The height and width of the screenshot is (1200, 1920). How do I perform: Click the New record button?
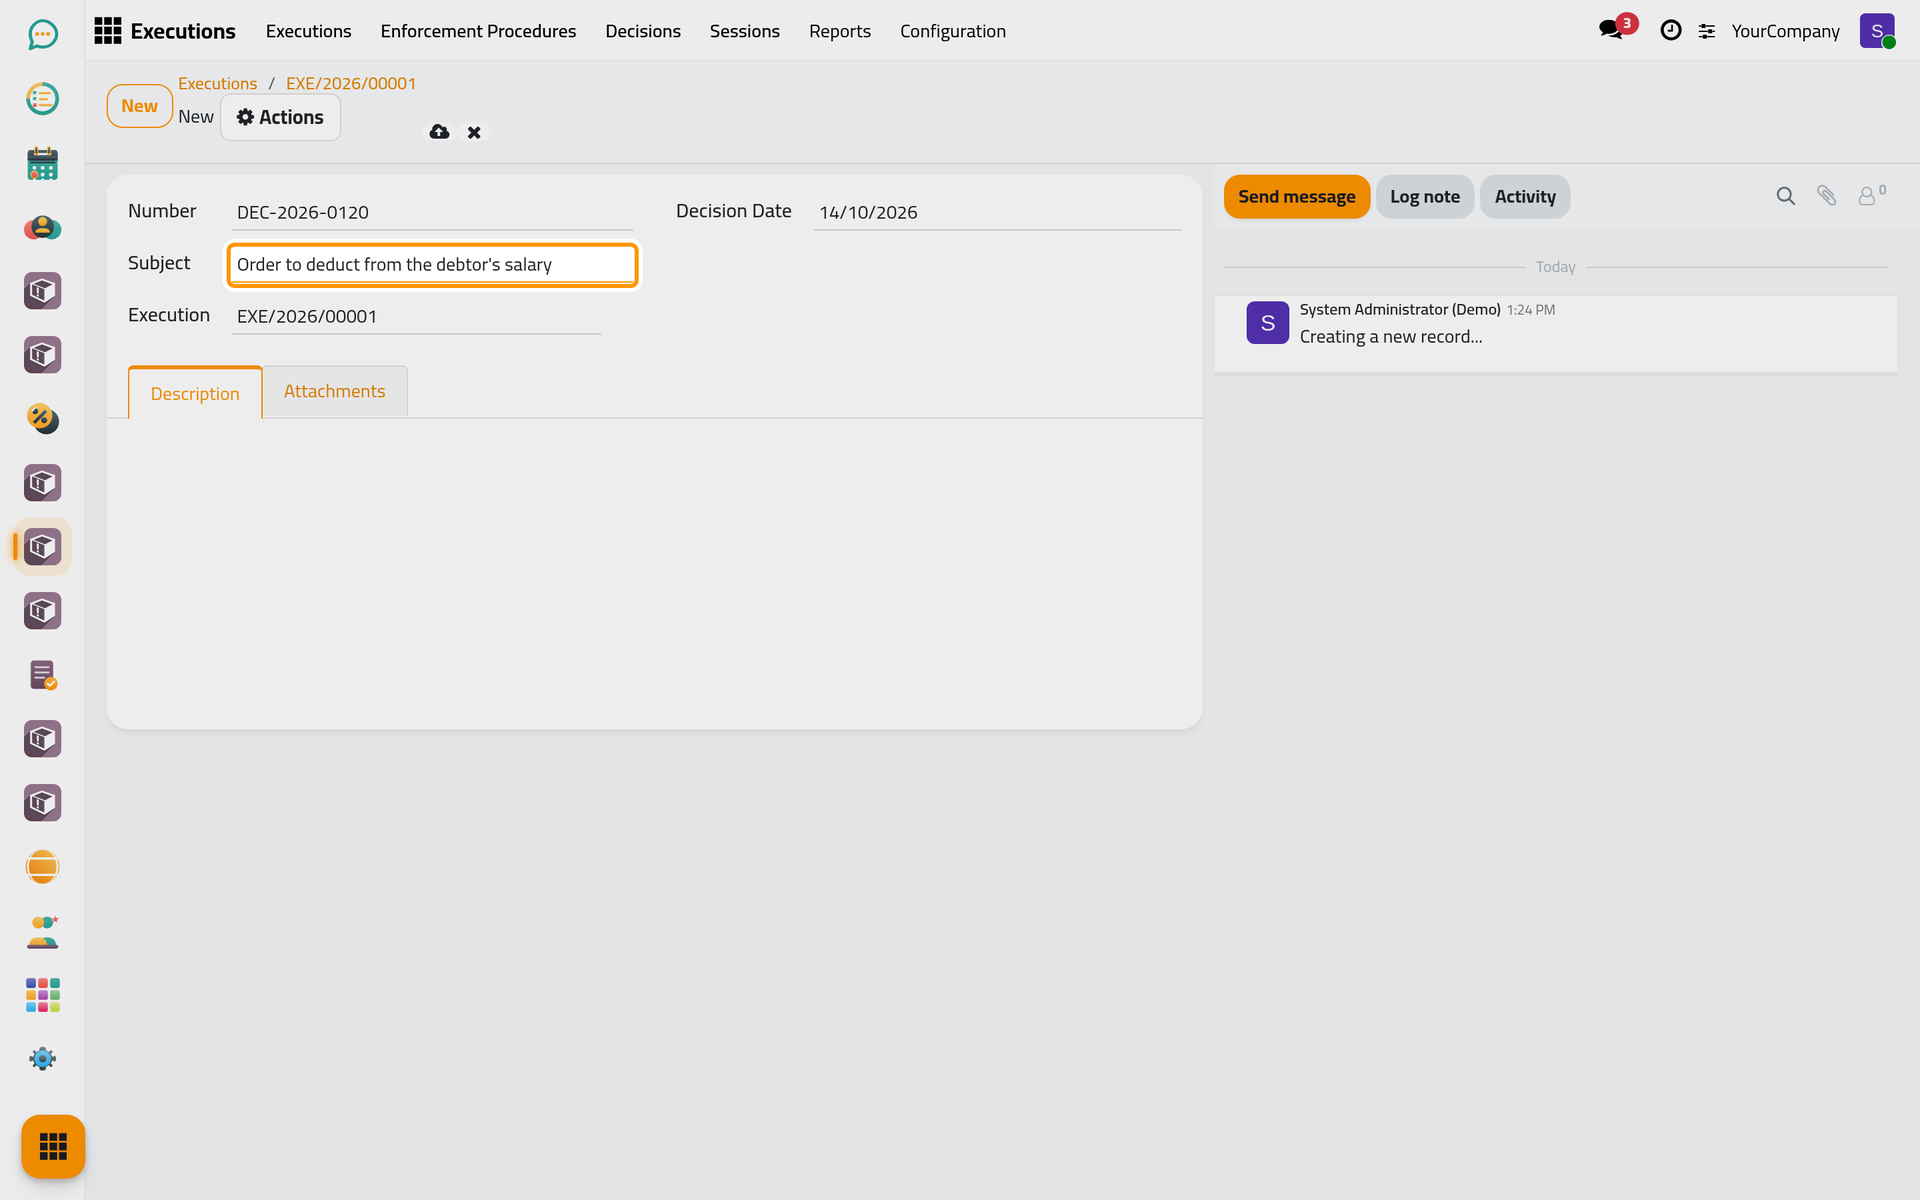click(140, 106)
